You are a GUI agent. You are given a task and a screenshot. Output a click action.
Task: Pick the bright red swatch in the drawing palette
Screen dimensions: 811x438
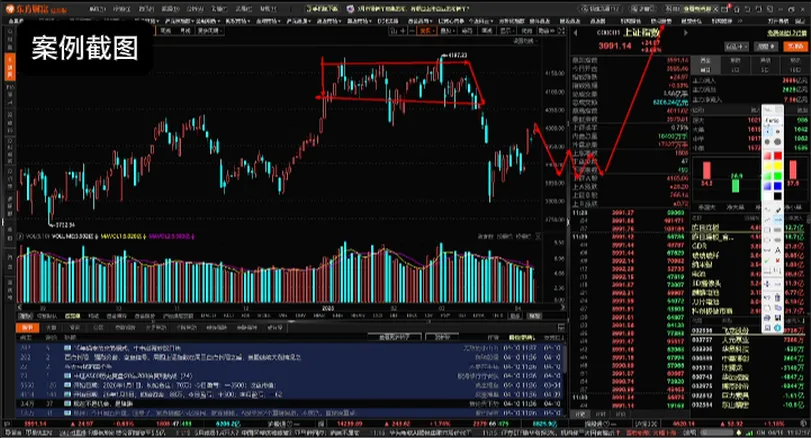point(778,155)
